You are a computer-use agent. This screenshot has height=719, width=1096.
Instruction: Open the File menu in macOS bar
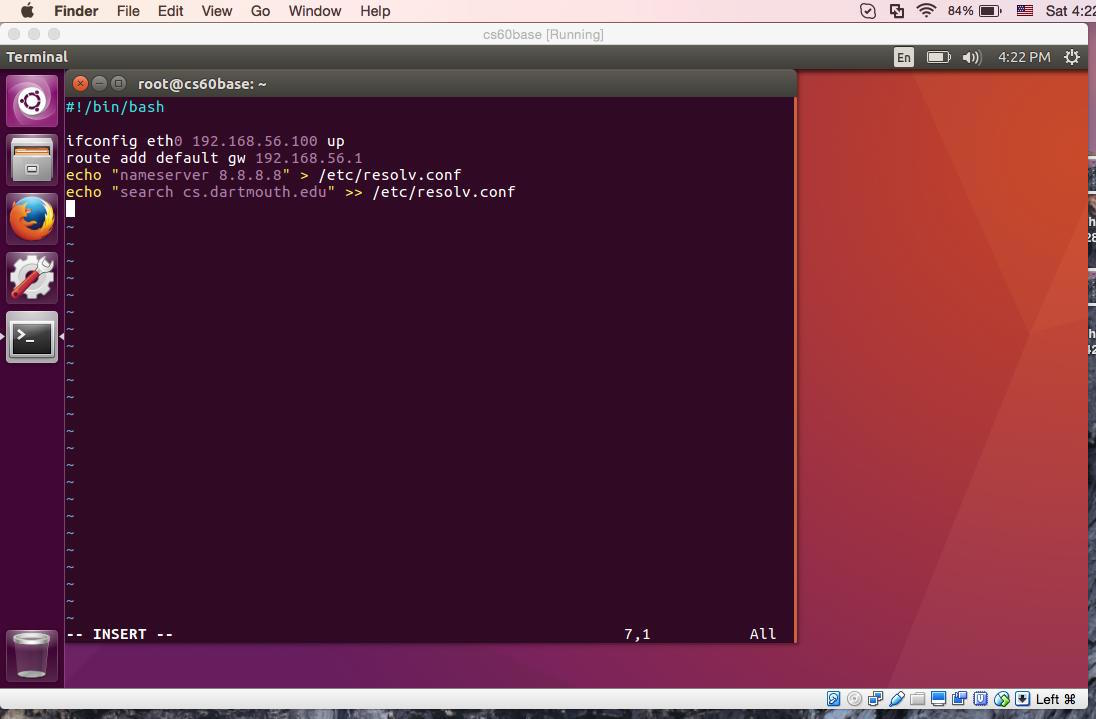[x=128, y=11]
